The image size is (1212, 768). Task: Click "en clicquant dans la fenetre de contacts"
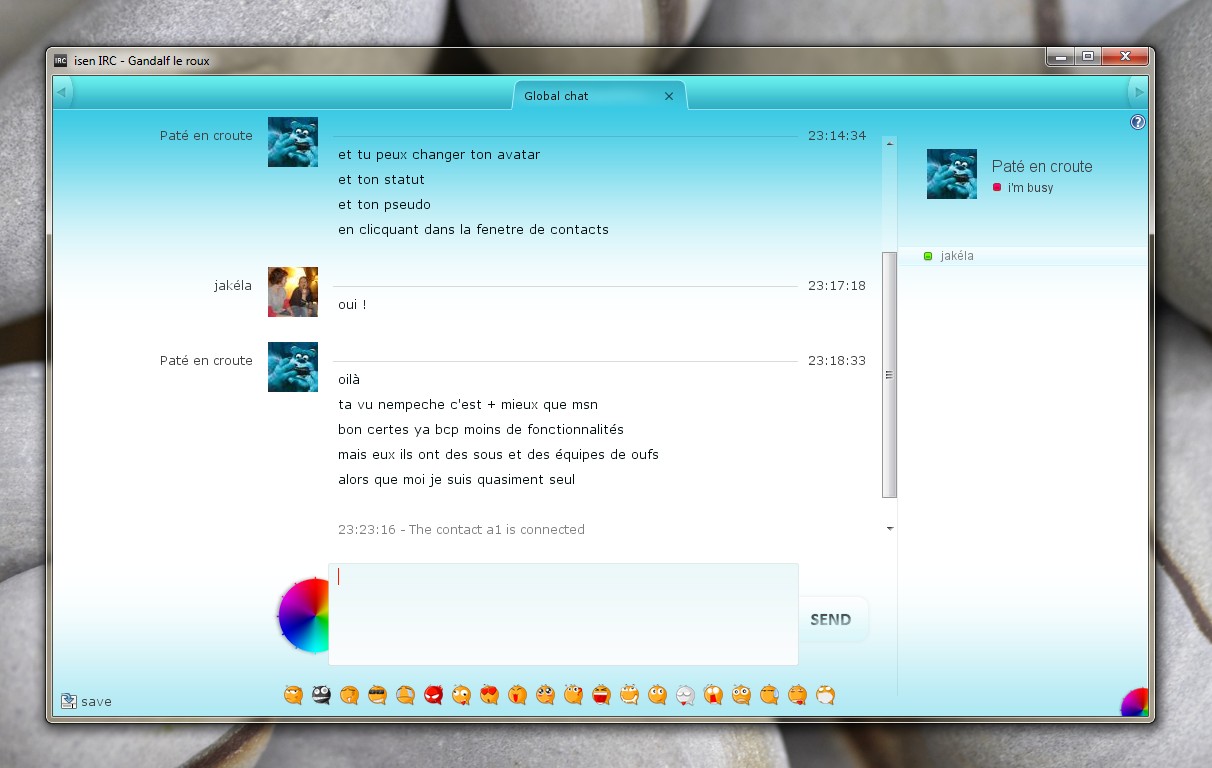[473, 229]
